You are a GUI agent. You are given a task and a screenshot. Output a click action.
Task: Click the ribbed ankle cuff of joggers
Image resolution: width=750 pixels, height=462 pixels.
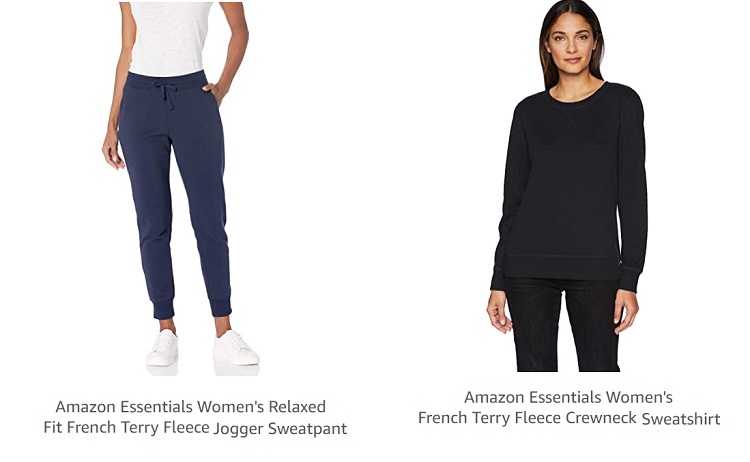coord(221,307)
